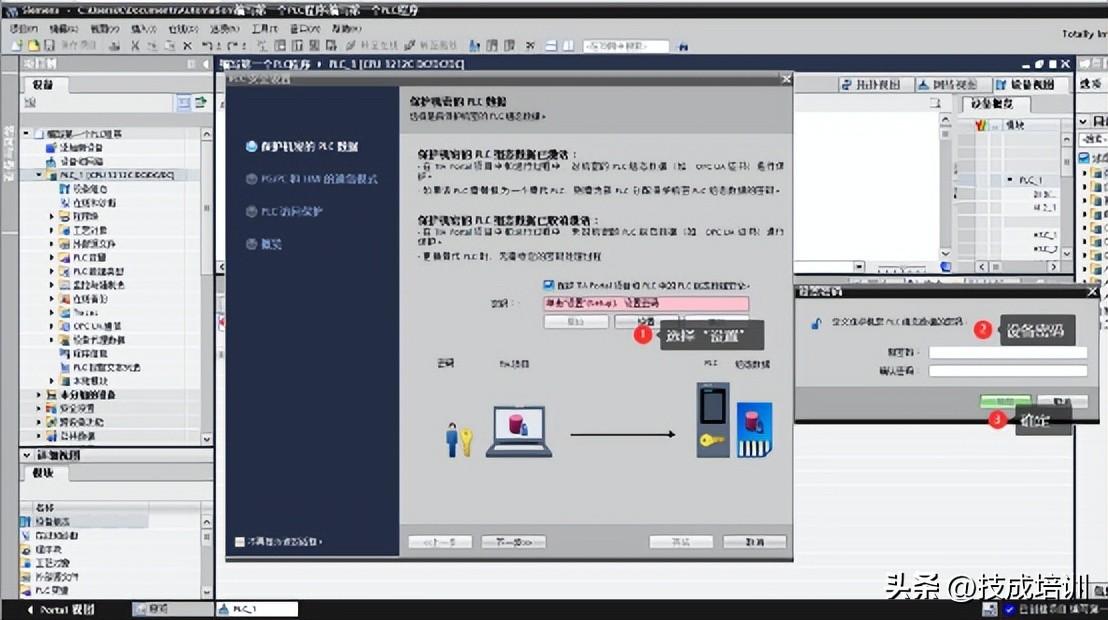Image resolution: width=1108 pixels, height=620 pixels.
Task: Click the search icon beside the project search field
Action: [683, 46]
